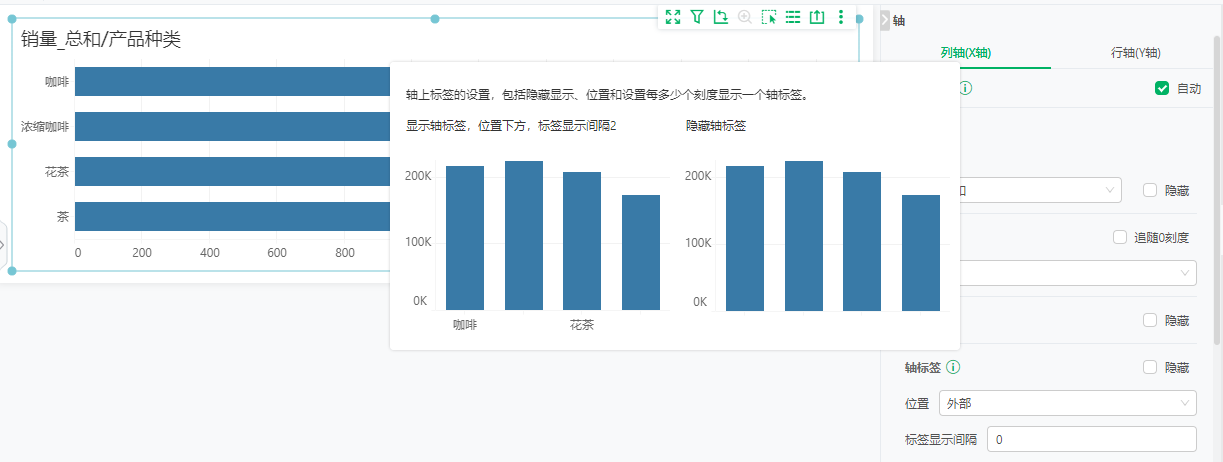Switch to the 行轴(Y轴) tab
The height and width of the screenshot is (462, 1223).
1135,53
